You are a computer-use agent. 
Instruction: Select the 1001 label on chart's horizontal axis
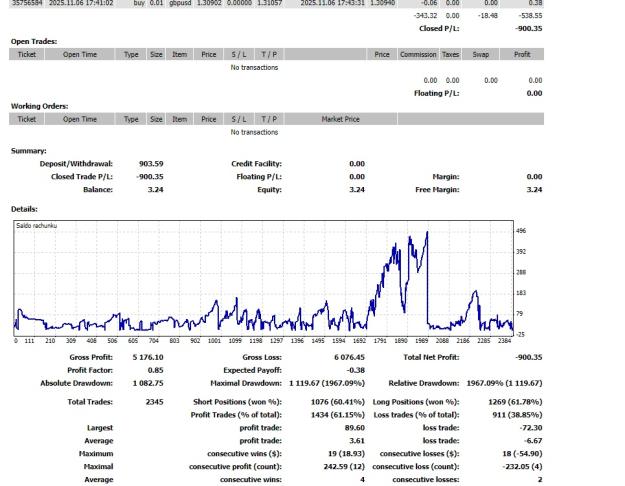pyautogui.click(x=214, y=340)
